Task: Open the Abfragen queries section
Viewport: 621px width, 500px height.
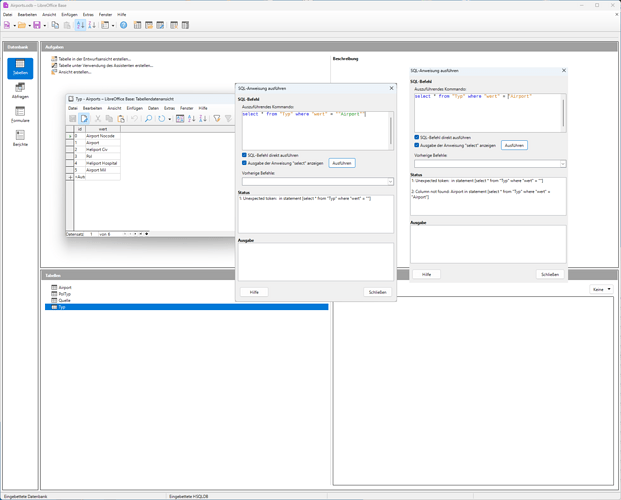Action: [x=20, y=91]
